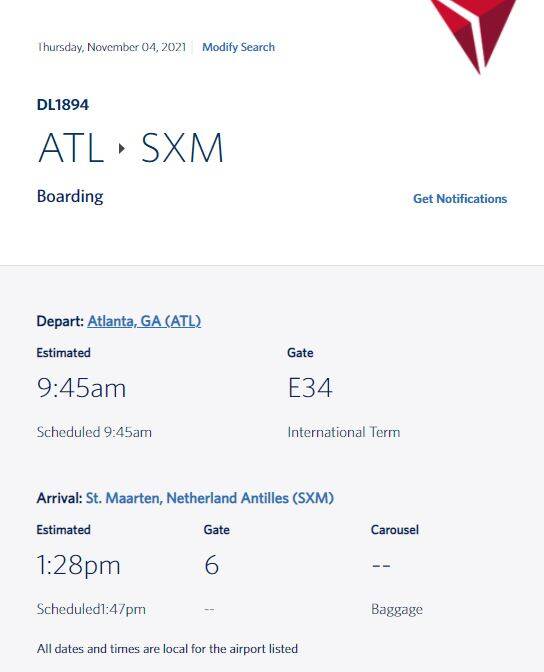Screen dimensions: 544x672
Task: Select the flight number DL1894
Action: point(63,105)
